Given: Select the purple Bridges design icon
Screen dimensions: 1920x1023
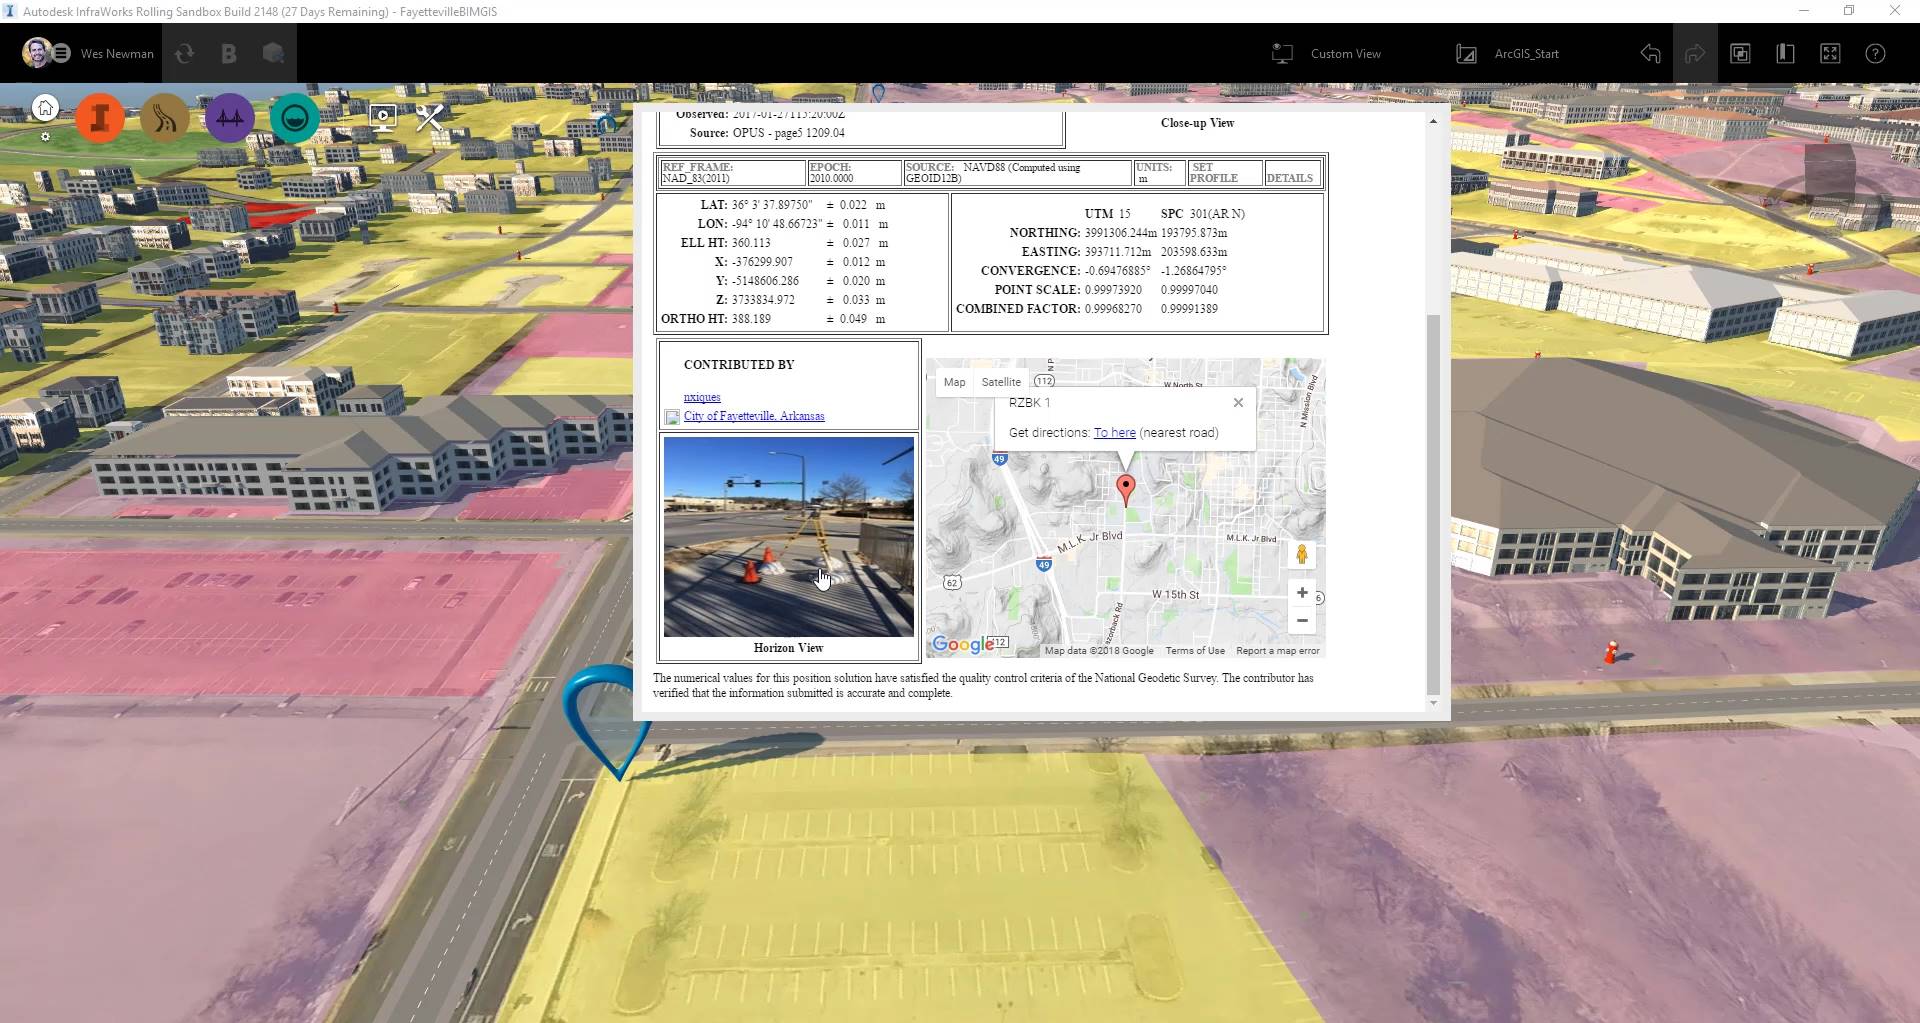Looking at the screenshot, I should point(229,117).
